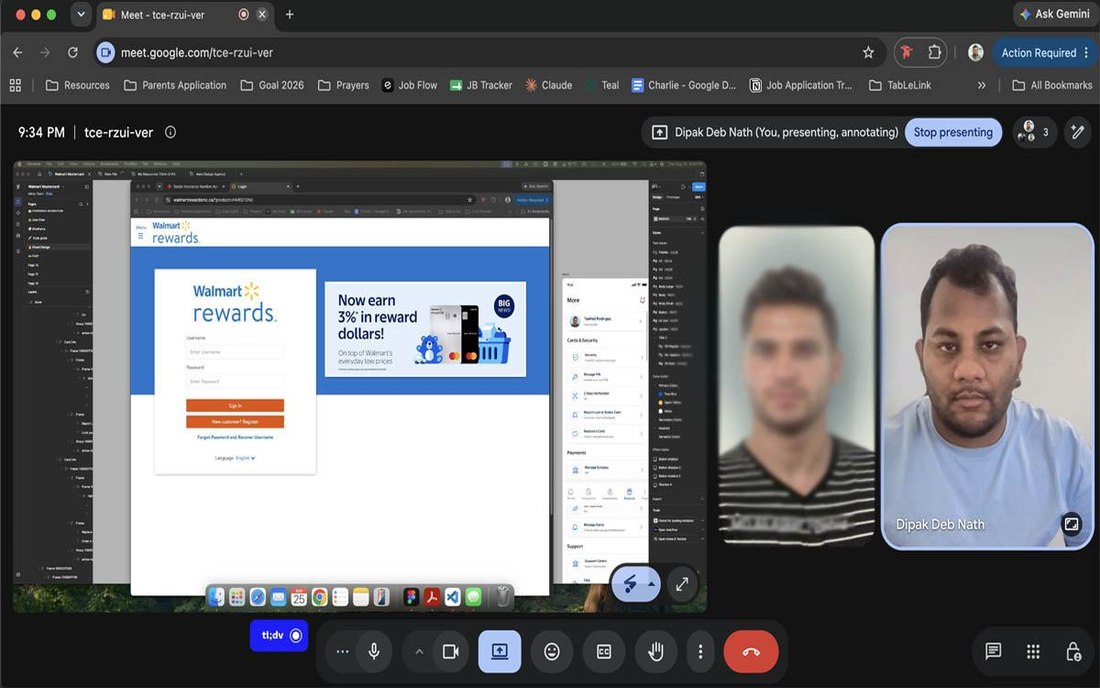The width and height of the screenshot is (1100, 688).
Task: Open the chat with everyone panel
Action: [x=993, y=652]
